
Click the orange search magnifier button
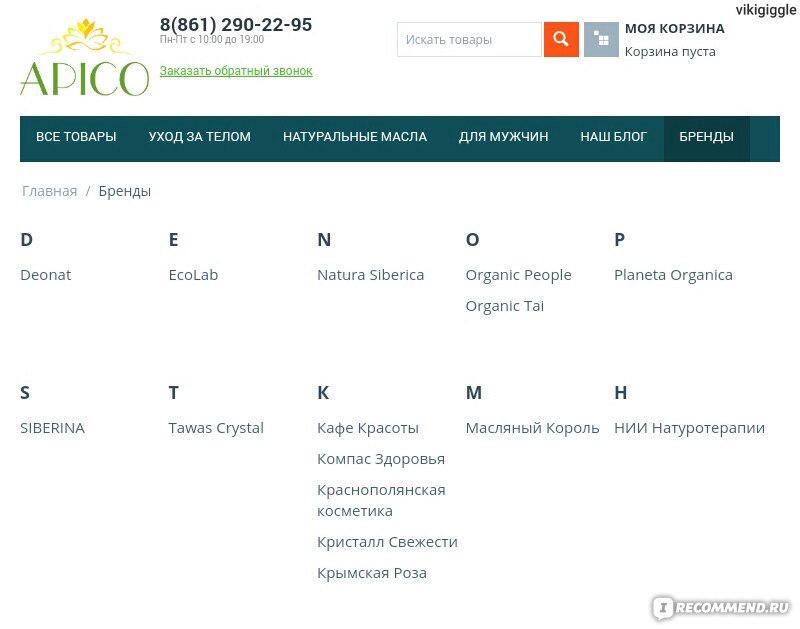click(561, 39)
